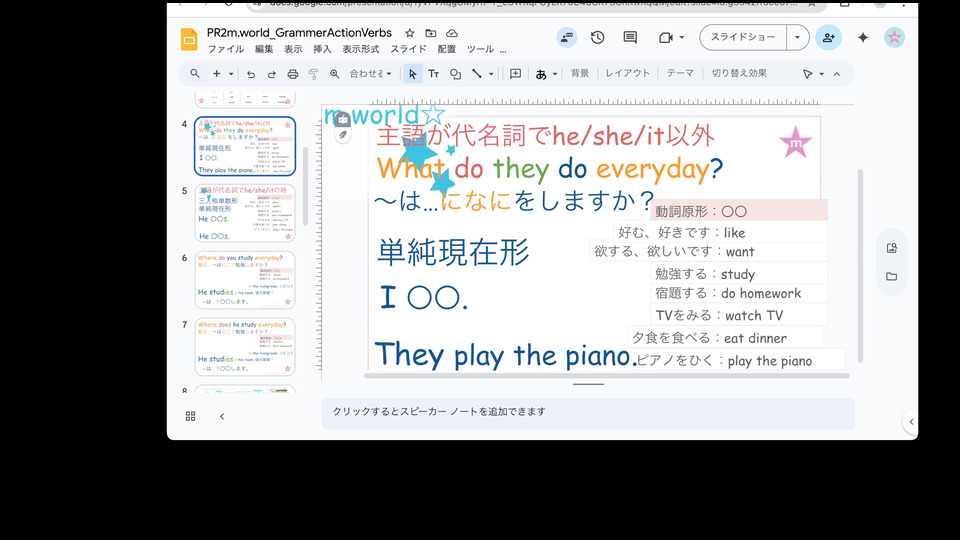
Task: Click the undo arrow icon
Action: click(251, 74)
